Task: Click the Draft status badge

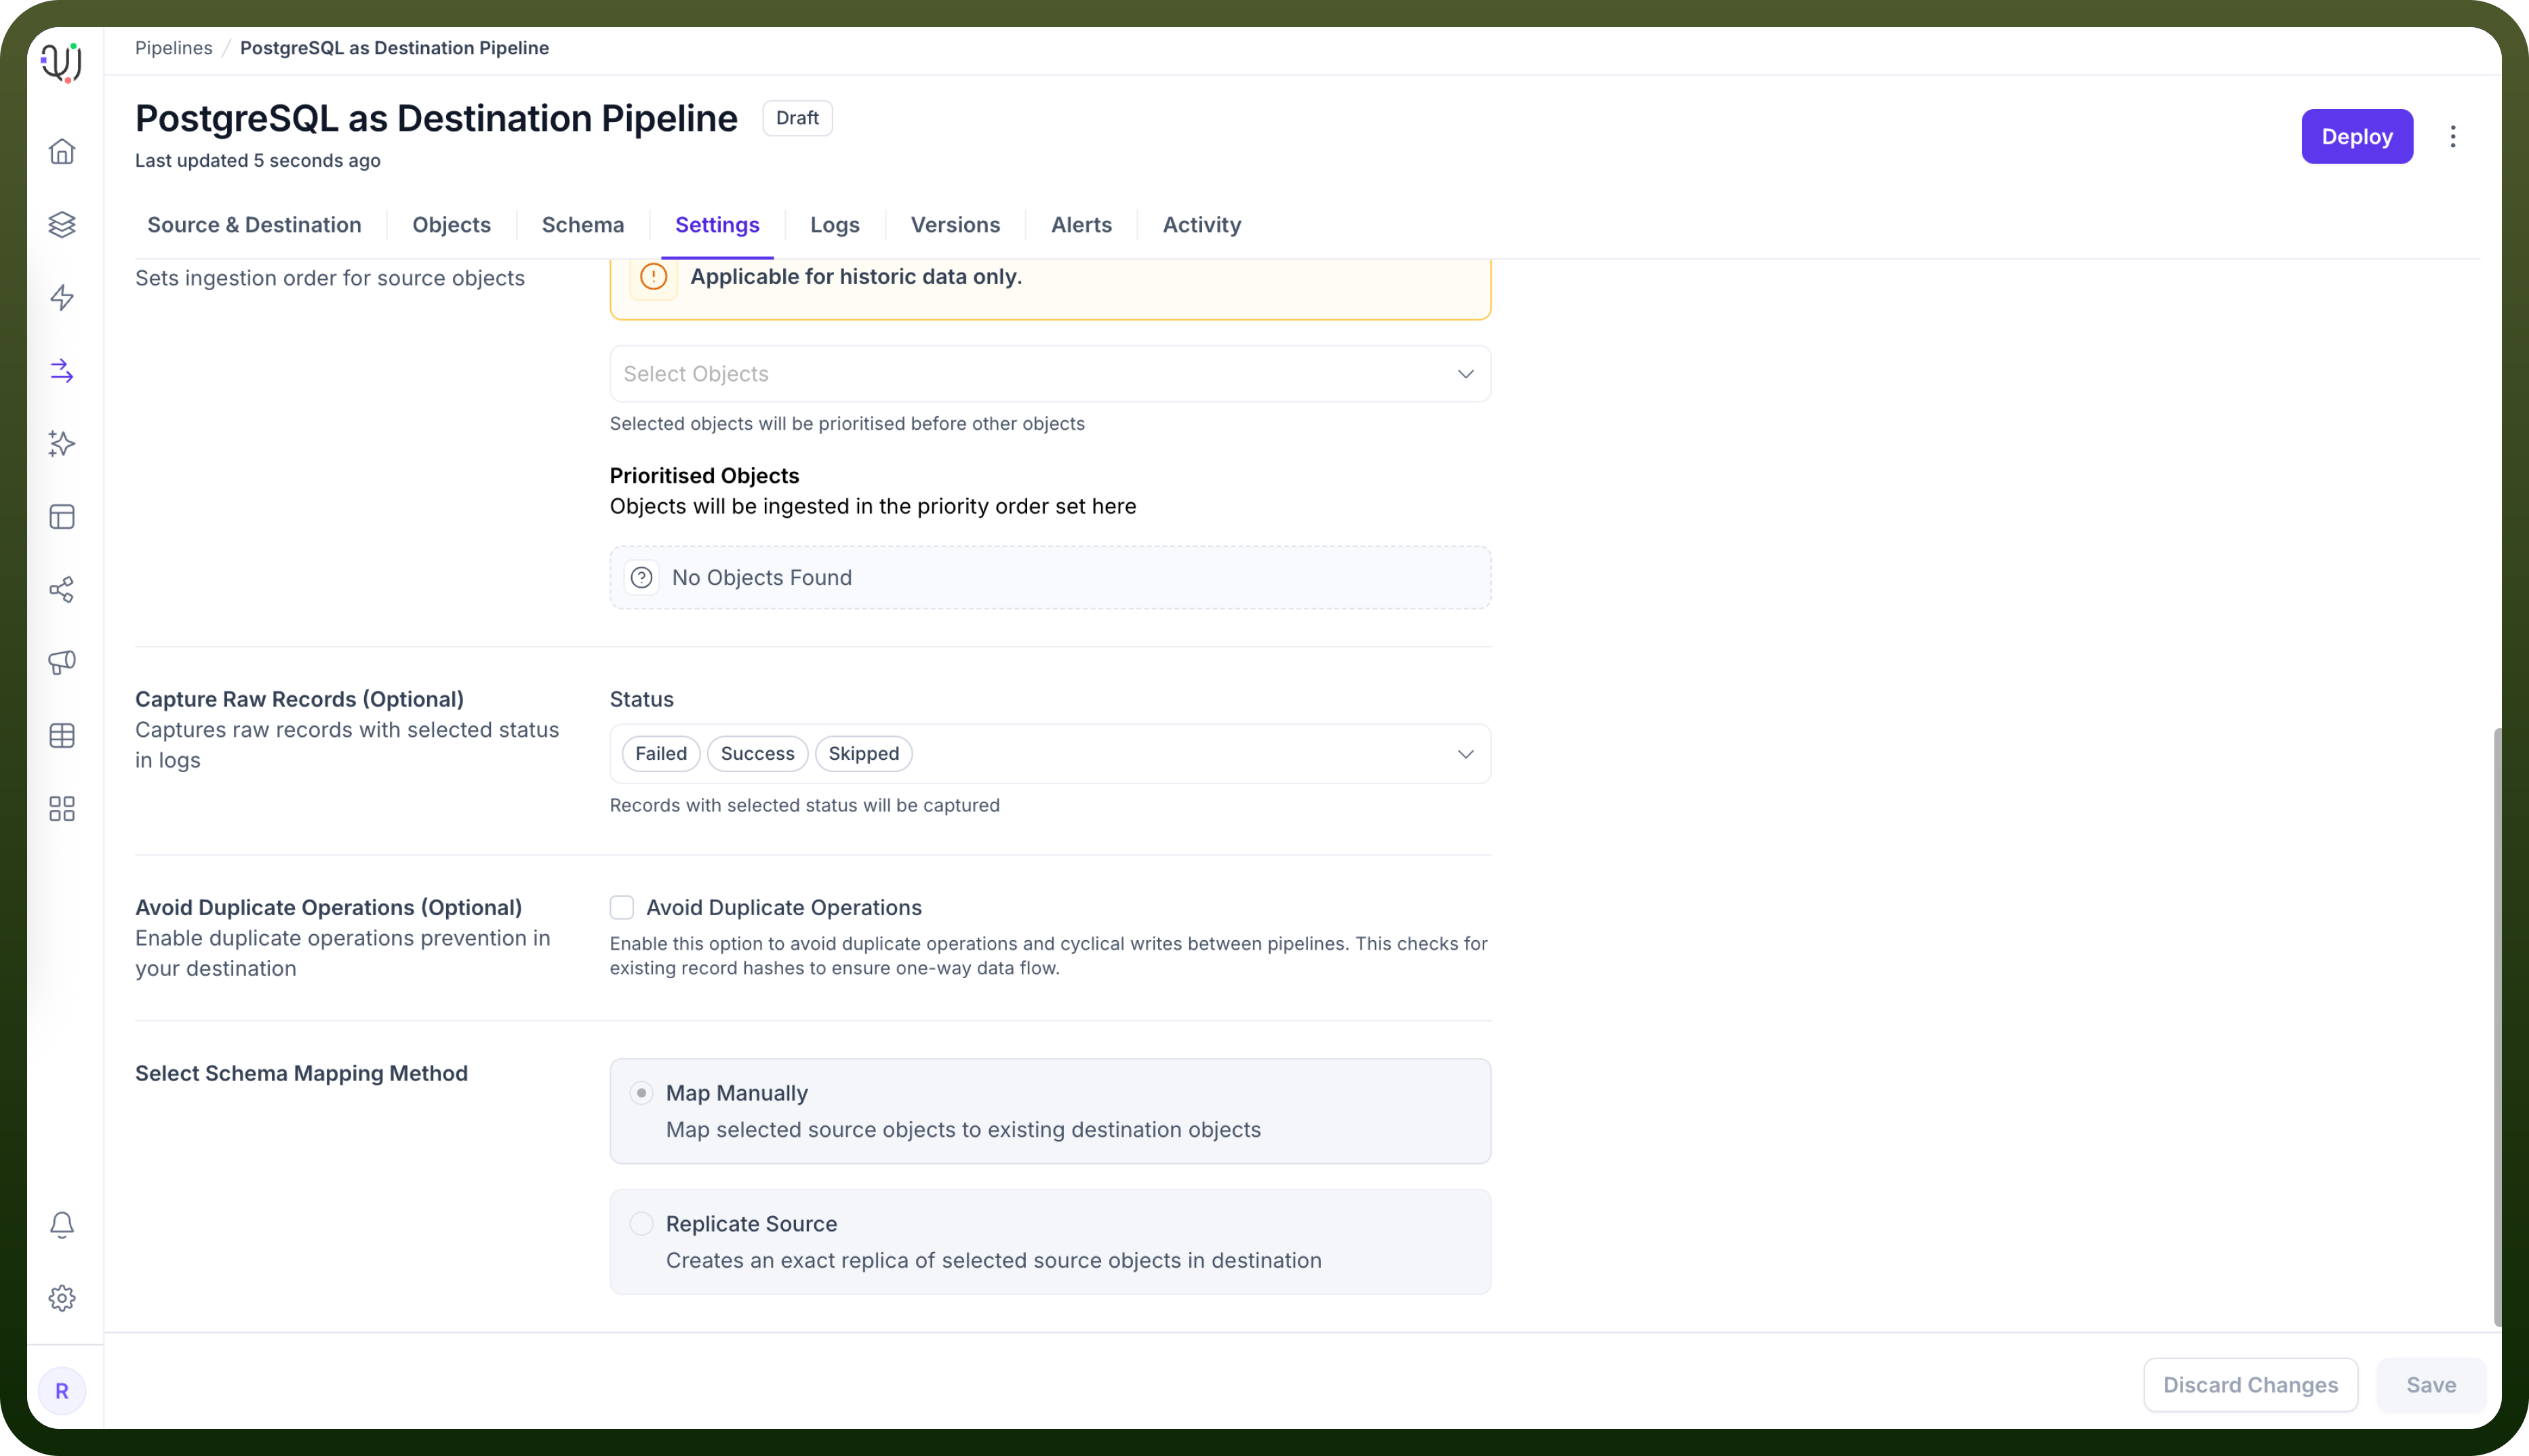Action: (797, 118)
